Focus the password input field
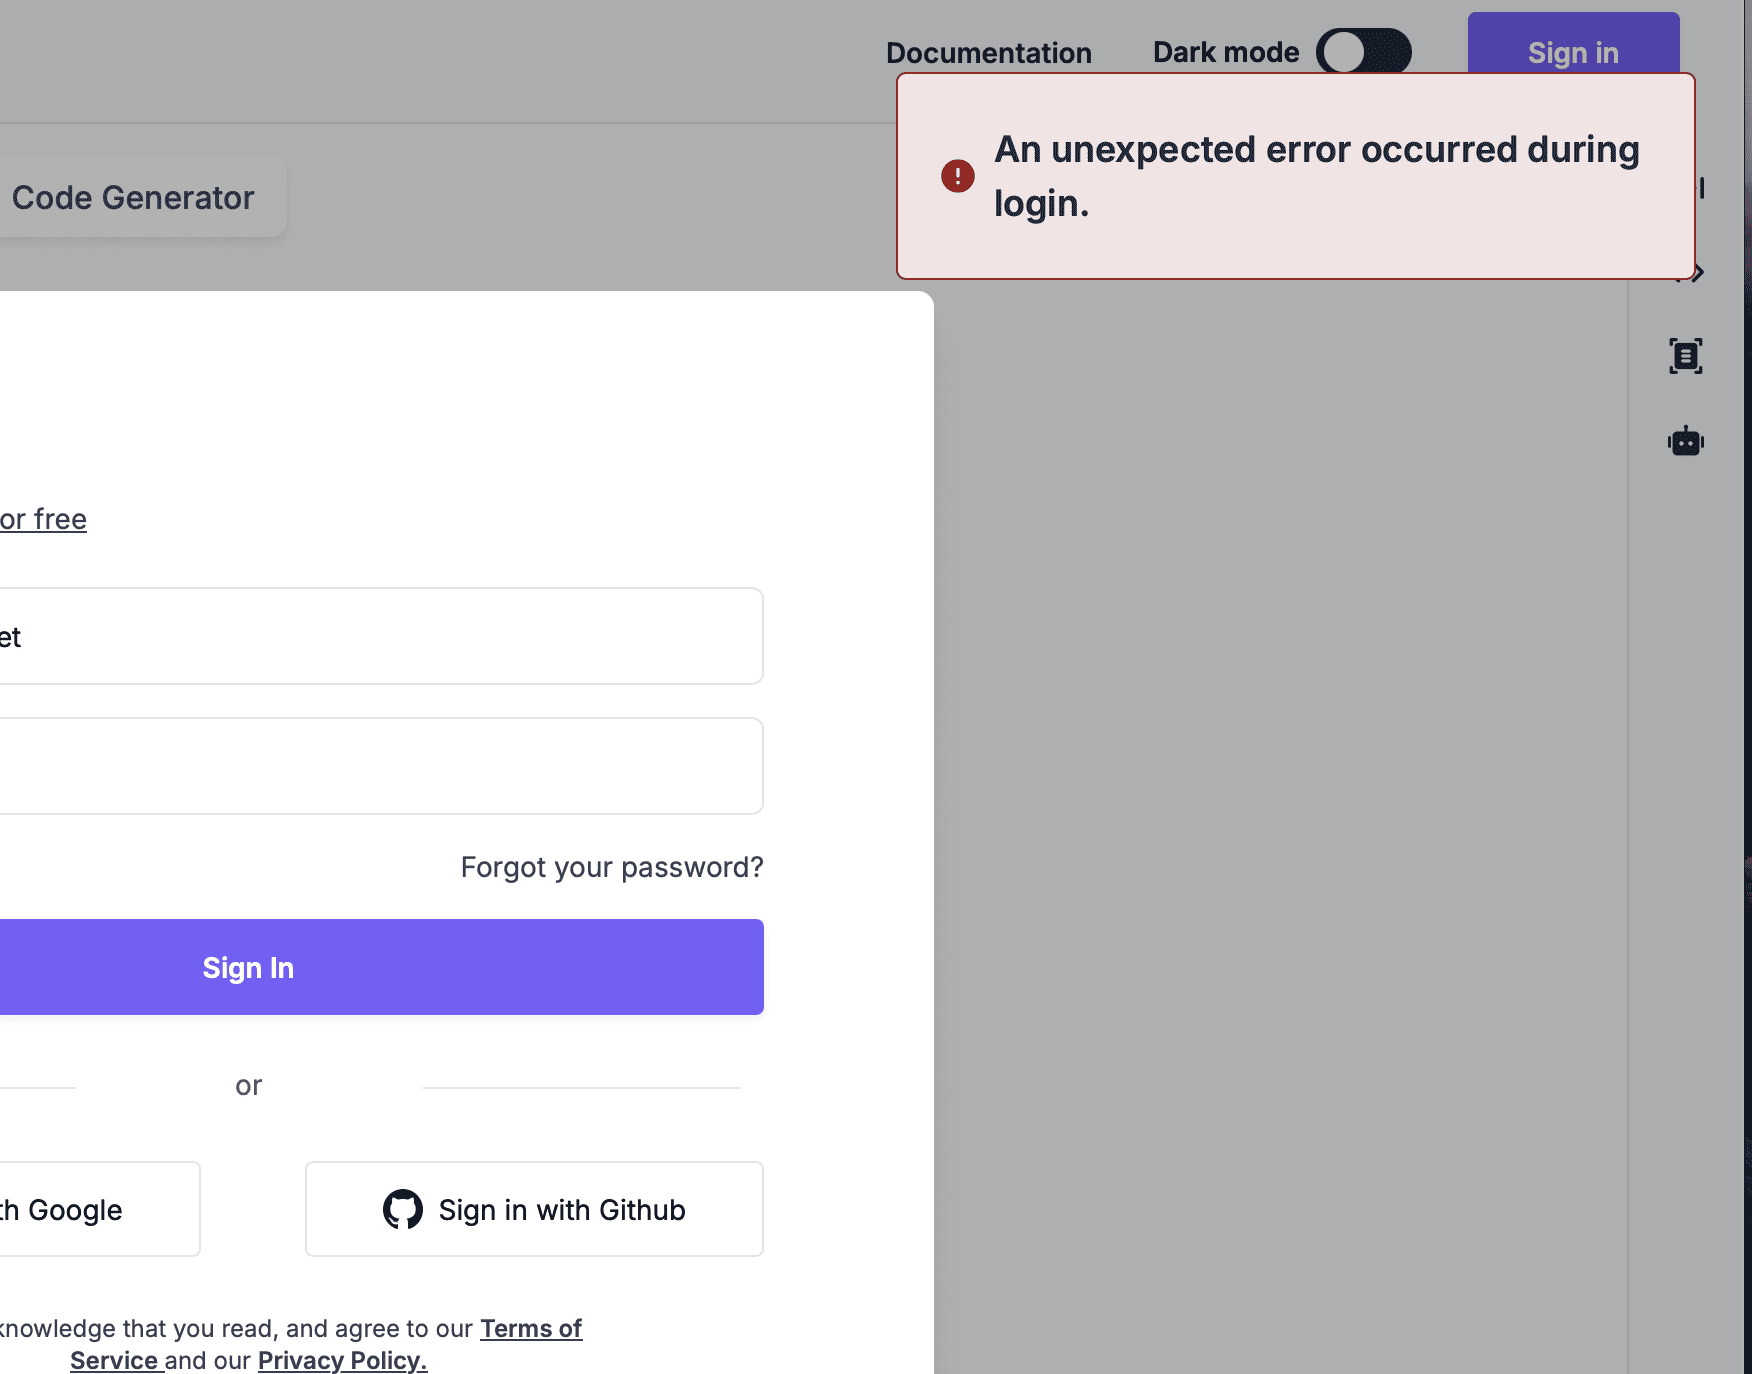The image size is (1752, 1374). (x=380, y=766)
